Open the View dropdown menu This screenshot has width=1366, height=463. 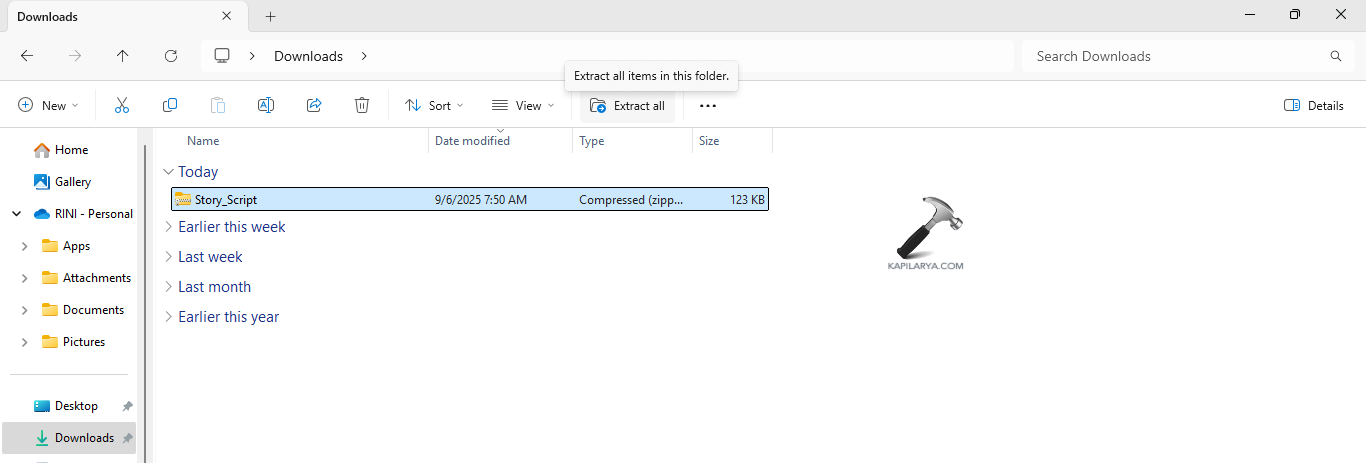point(523,105)
